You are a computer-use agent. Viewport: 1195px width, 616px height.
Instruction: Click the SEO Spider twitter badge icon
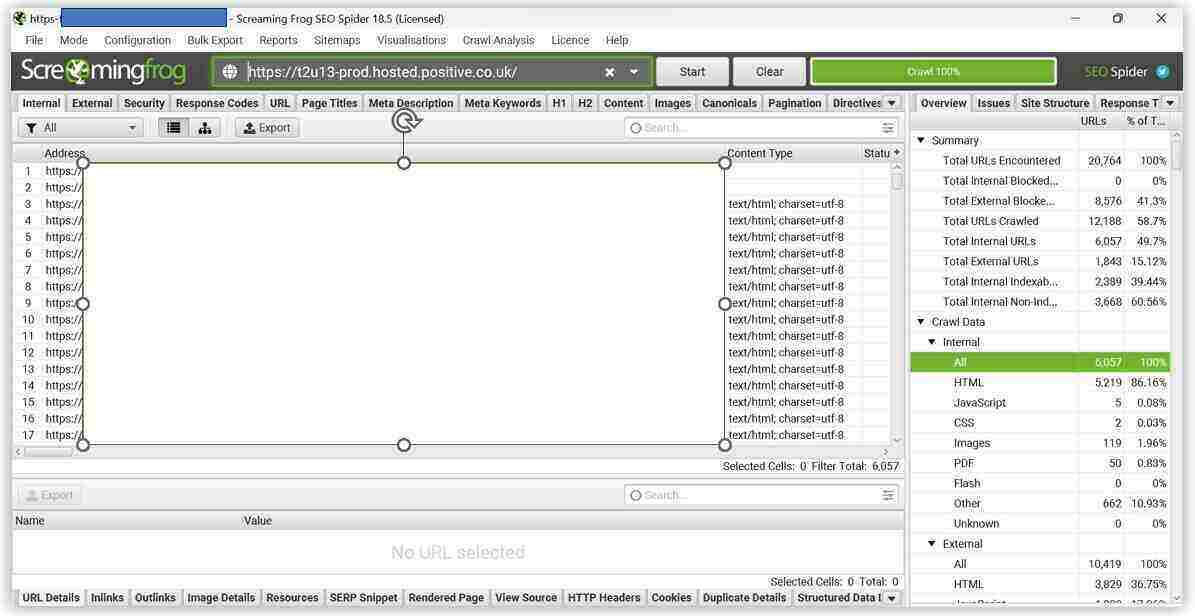click(x=1162, y=72)
